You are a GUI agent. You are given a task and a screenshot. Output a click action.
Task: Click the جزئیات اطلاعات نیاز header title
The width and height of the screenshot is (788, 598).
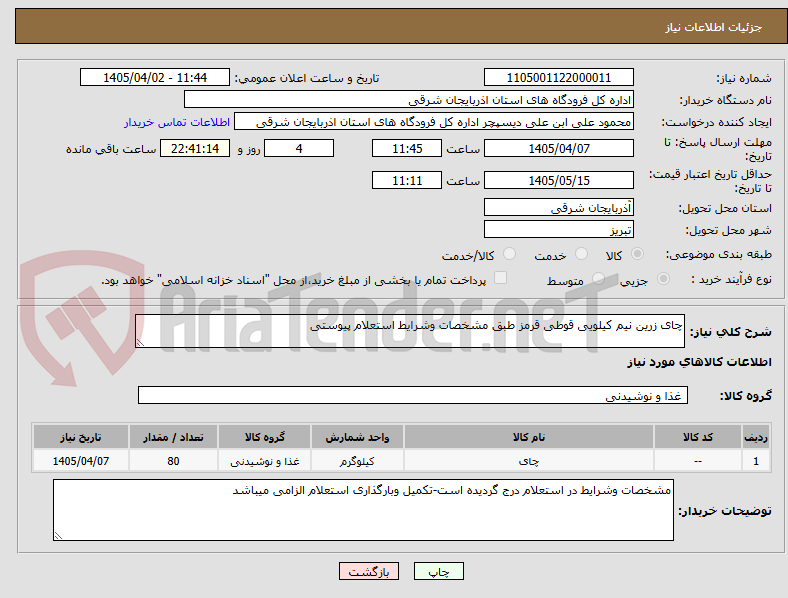tap(714, 27)
